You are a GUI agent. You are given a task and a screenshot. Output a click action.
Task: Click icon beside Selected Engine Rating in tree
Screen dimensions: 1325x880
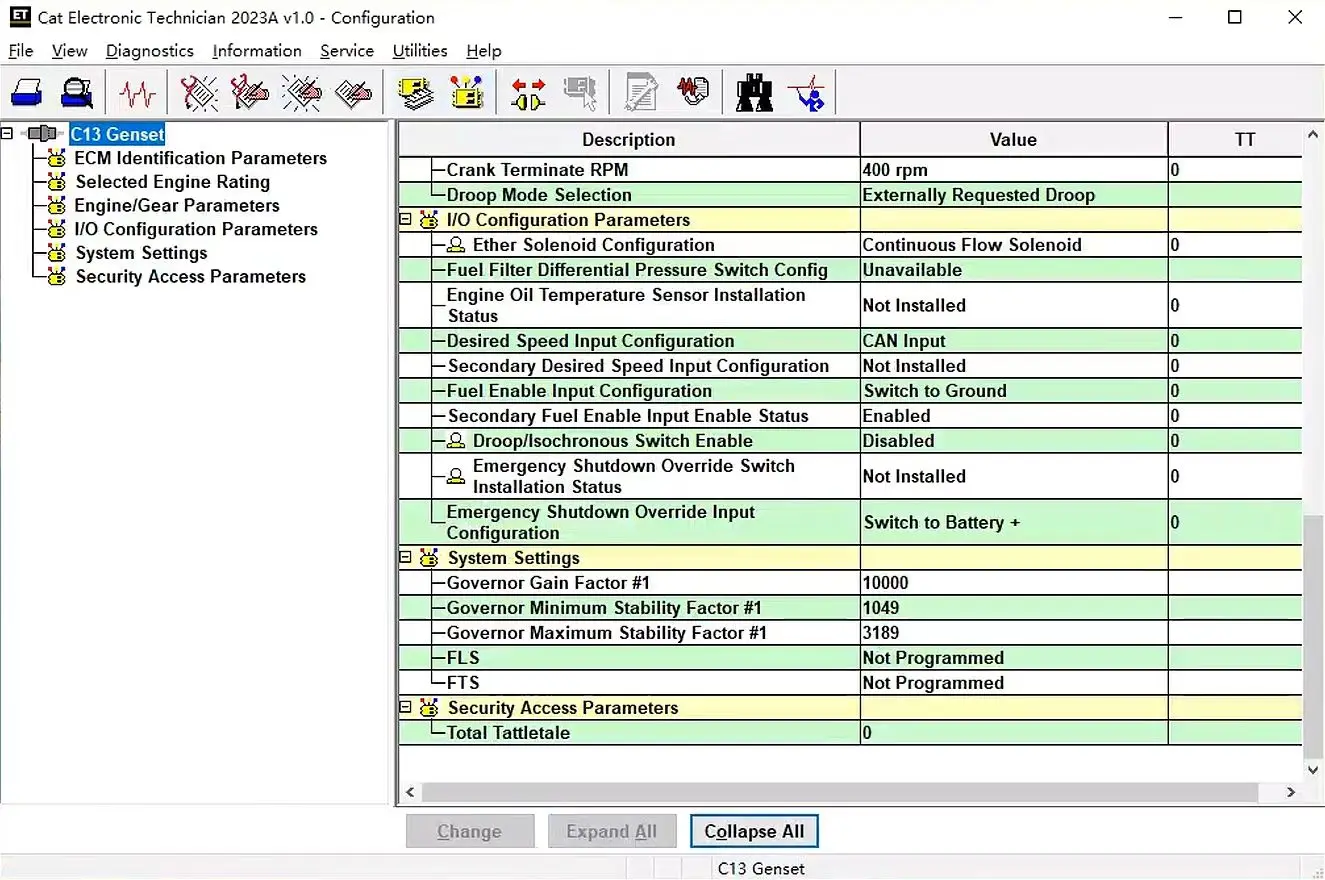56,182
